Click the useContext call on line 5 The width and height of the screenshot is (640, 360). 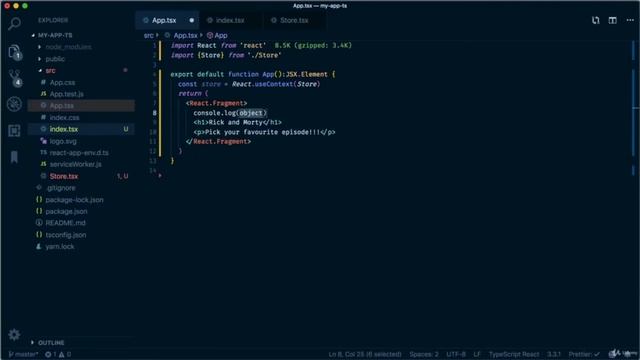(274, 84)
